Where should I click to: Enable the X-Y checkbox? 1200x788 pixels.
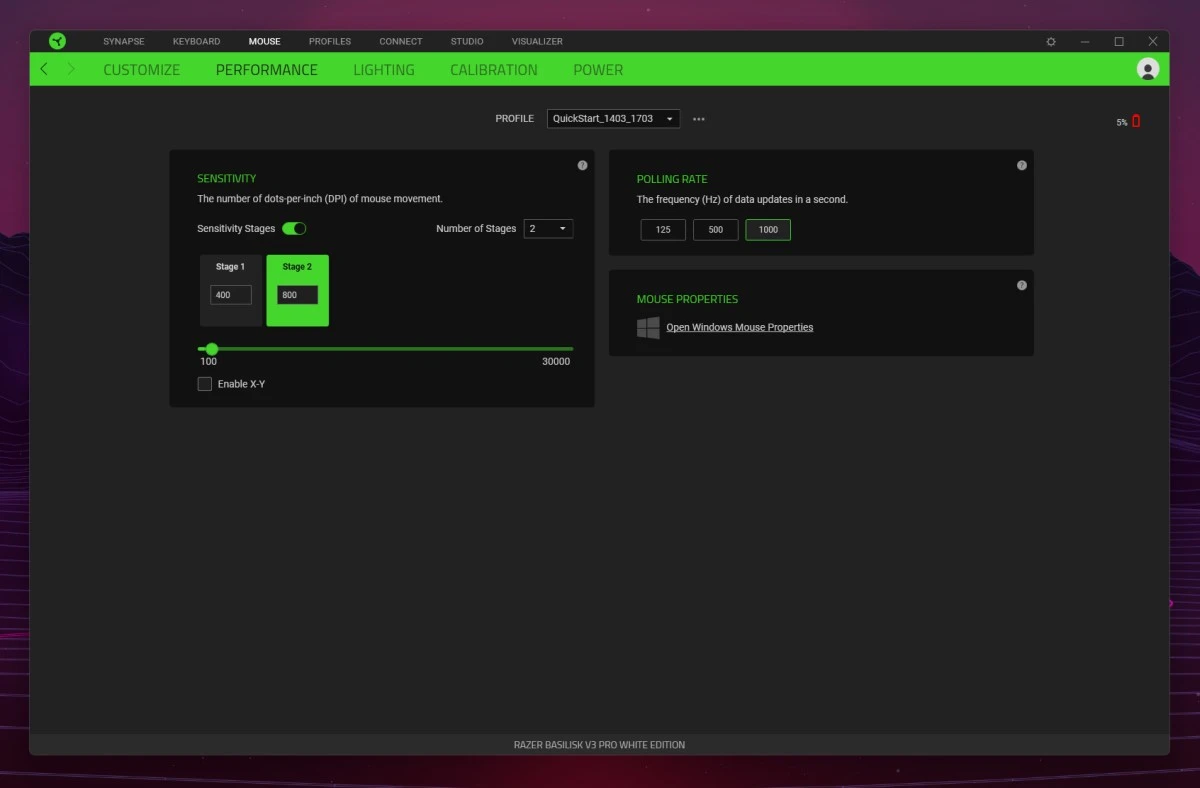[x=205, y=384]
